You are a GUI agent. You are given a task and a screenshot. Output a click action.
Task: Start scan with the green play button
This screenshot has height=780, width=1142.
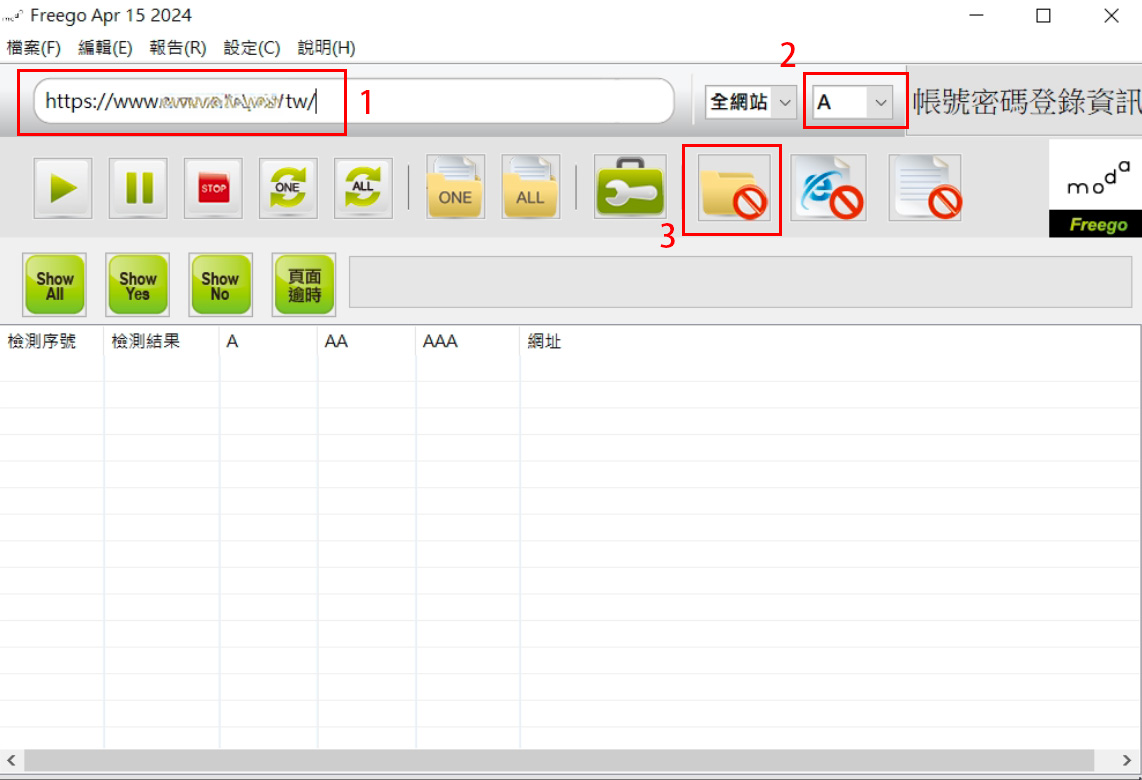click(x=63, y=189)
